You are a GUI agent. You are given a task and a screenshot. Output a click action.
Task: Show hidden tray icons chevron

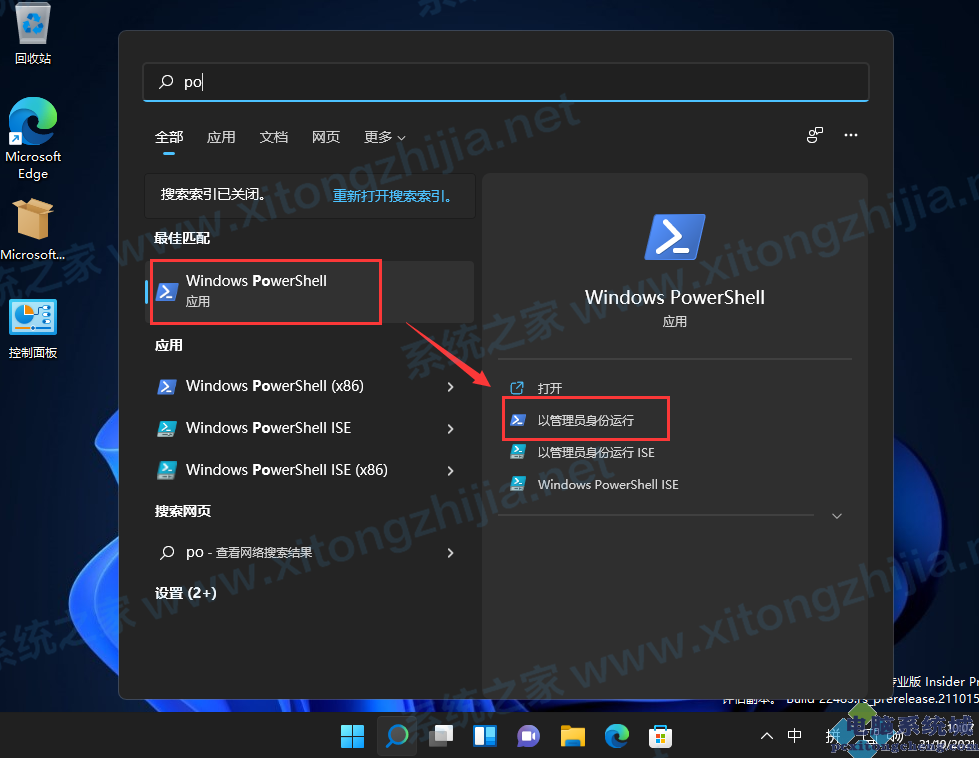tap(767, 736)
